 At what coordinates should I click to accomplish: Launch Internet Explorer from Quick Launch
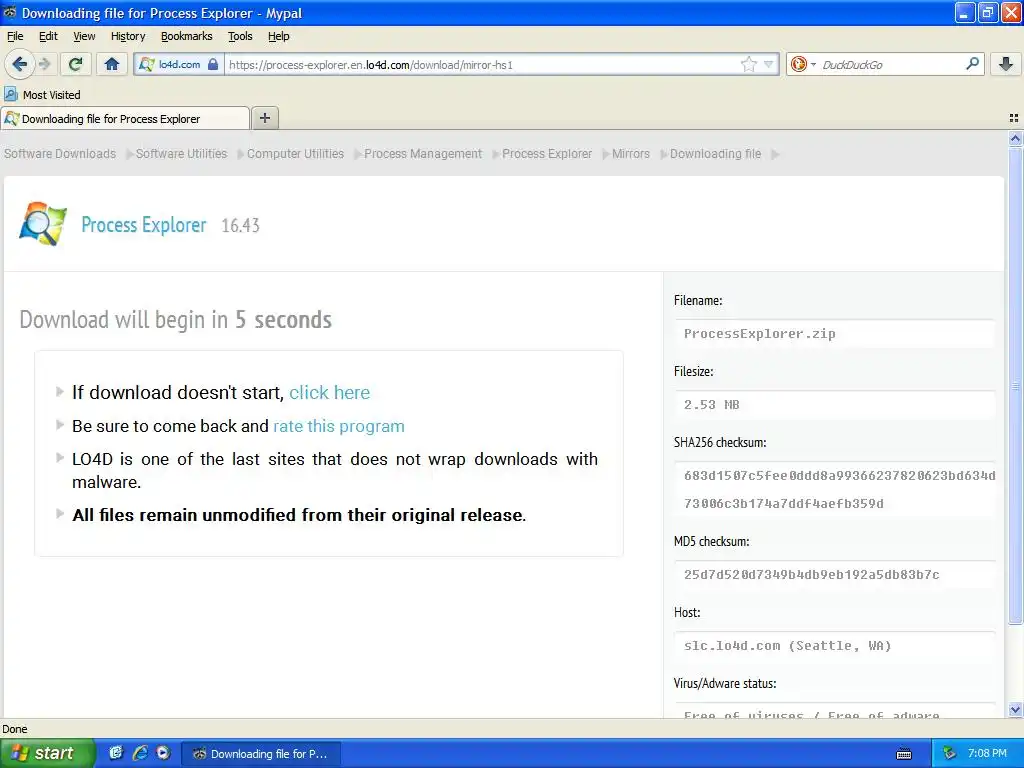(x=140, y=753)
